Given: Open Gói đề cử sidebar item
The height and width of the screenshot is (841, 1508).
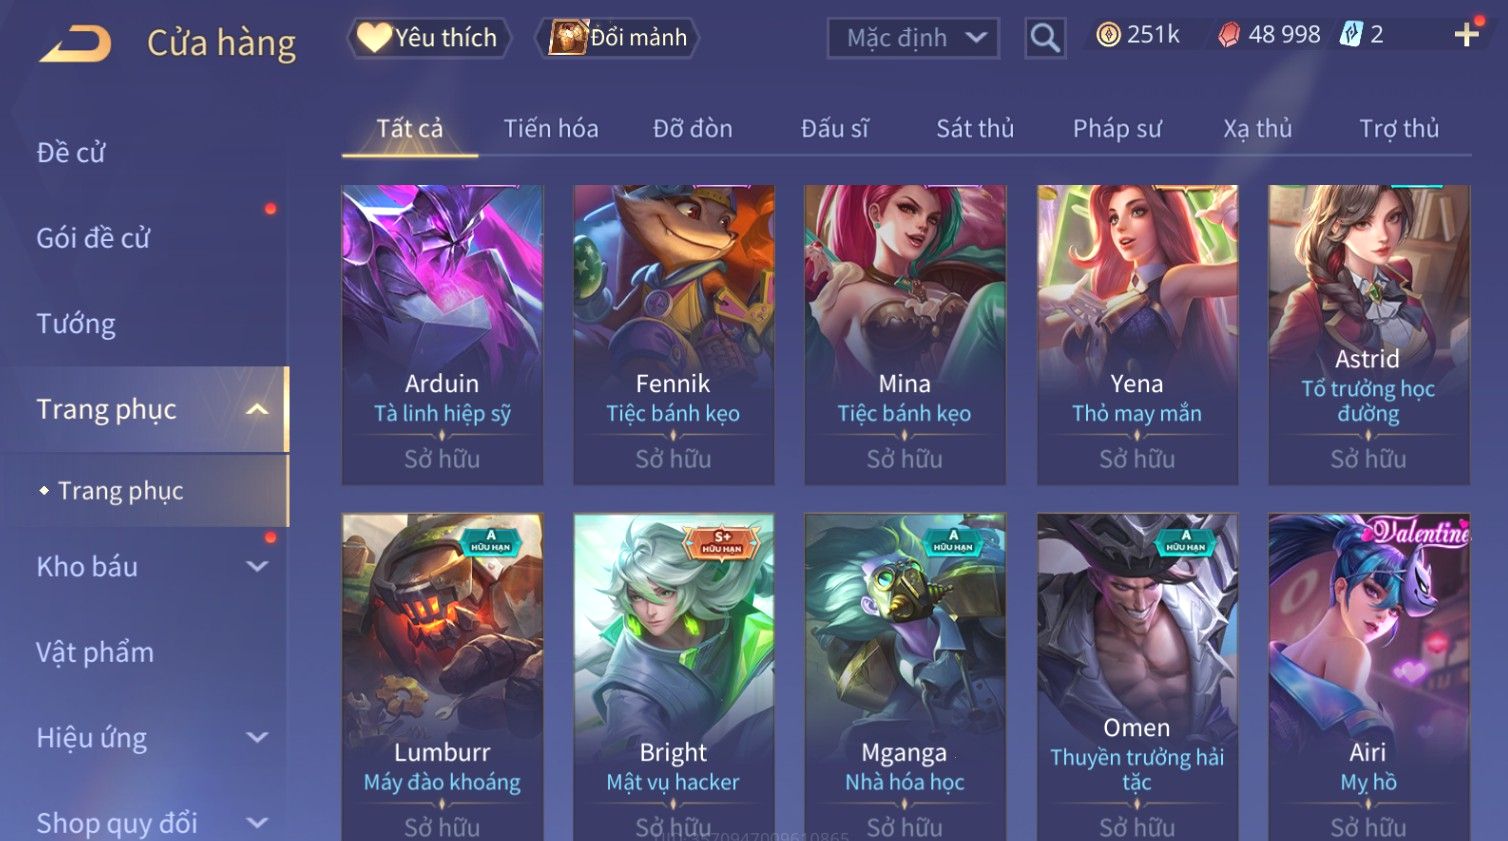Looking at the screenshot, I should (x=93, y=238).
